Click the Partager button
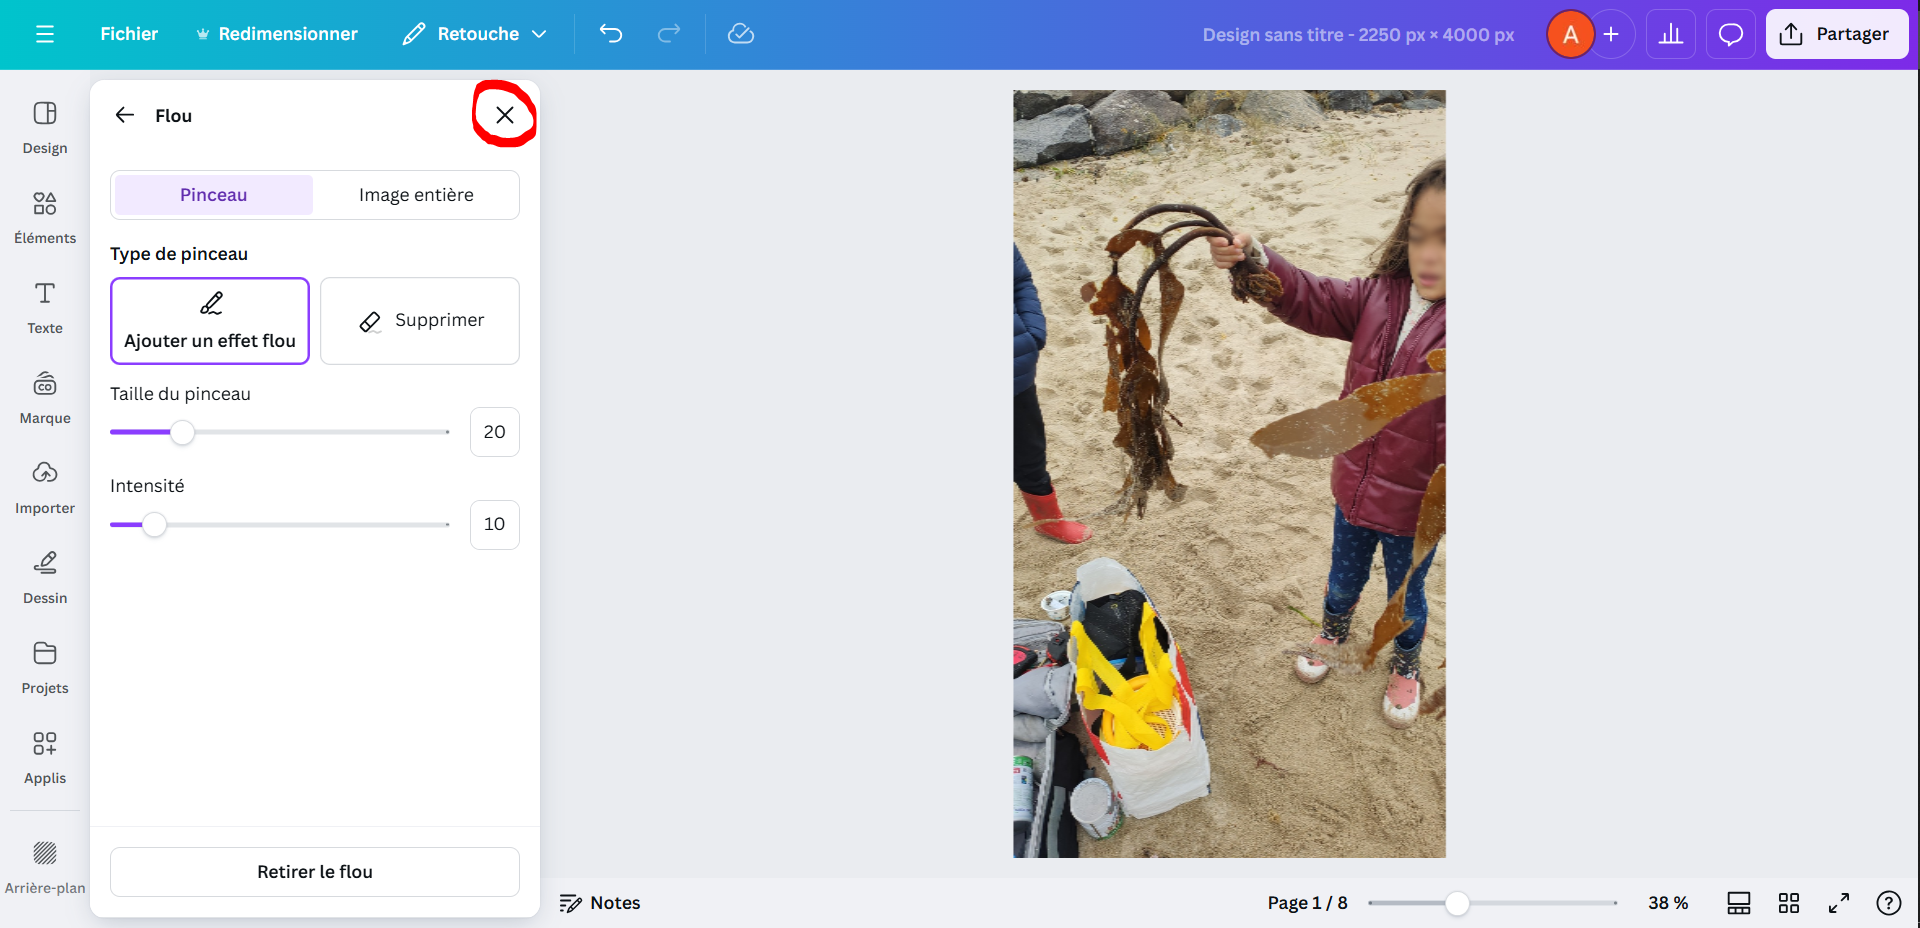 [x=1836, y=34]
